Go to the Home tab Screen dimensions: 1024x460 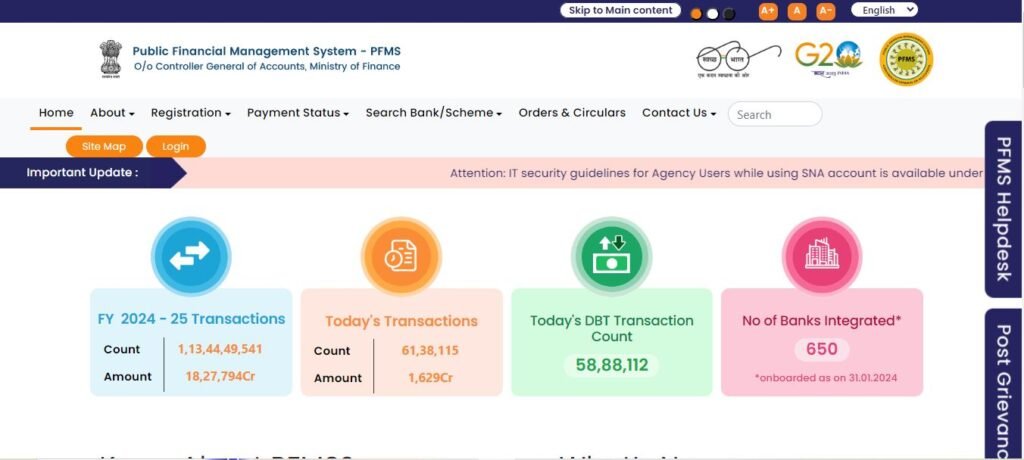tap(56, 112)
